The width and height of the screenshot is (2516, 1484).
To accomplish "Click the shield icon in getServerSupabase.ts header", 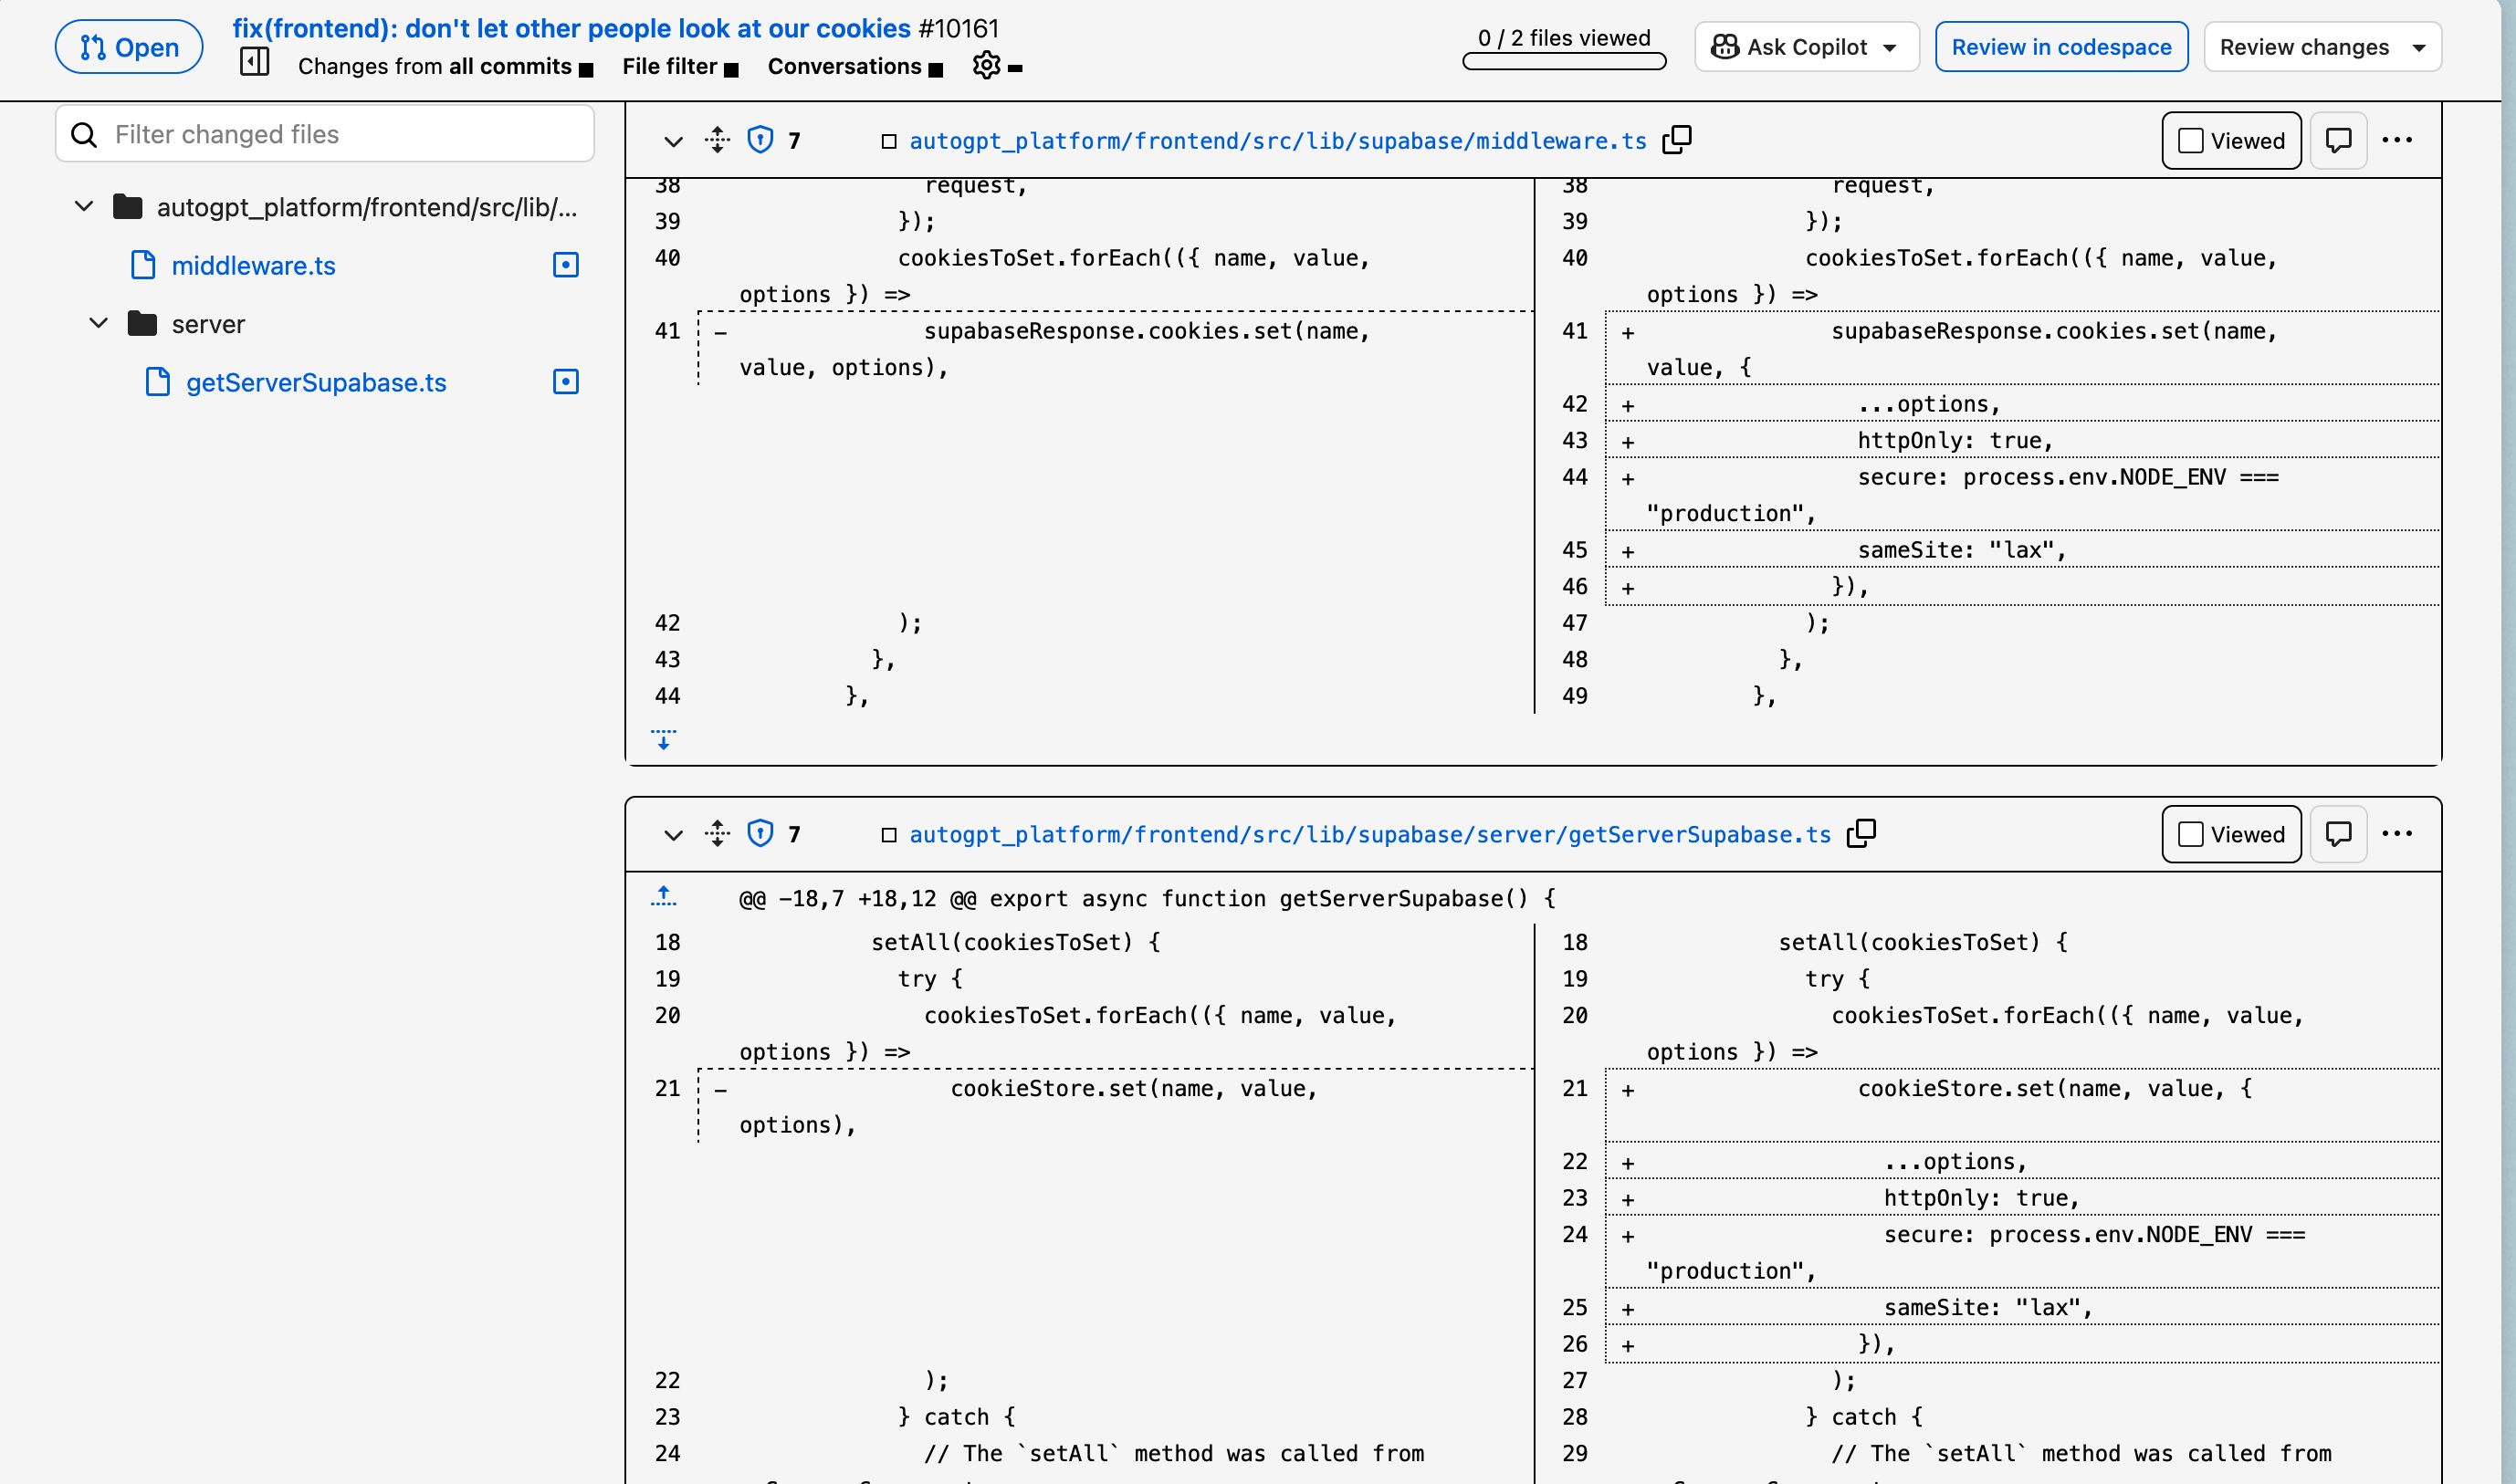I will (760, 833).
